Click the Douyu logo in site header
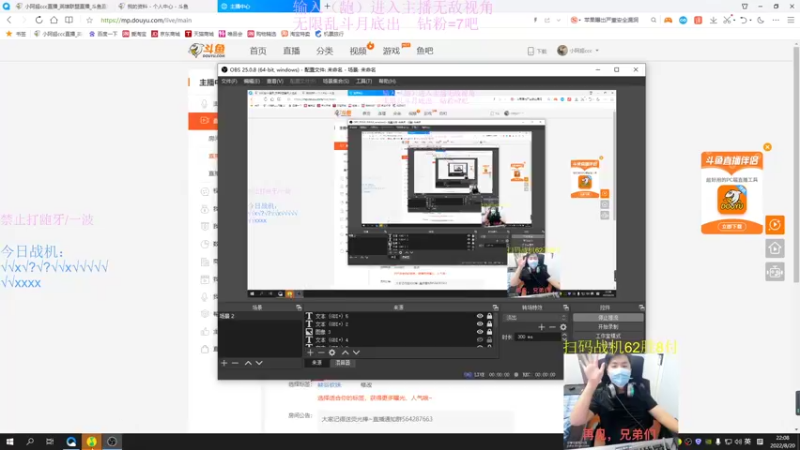This screenshot has height=450, width=800. [207, 51]
